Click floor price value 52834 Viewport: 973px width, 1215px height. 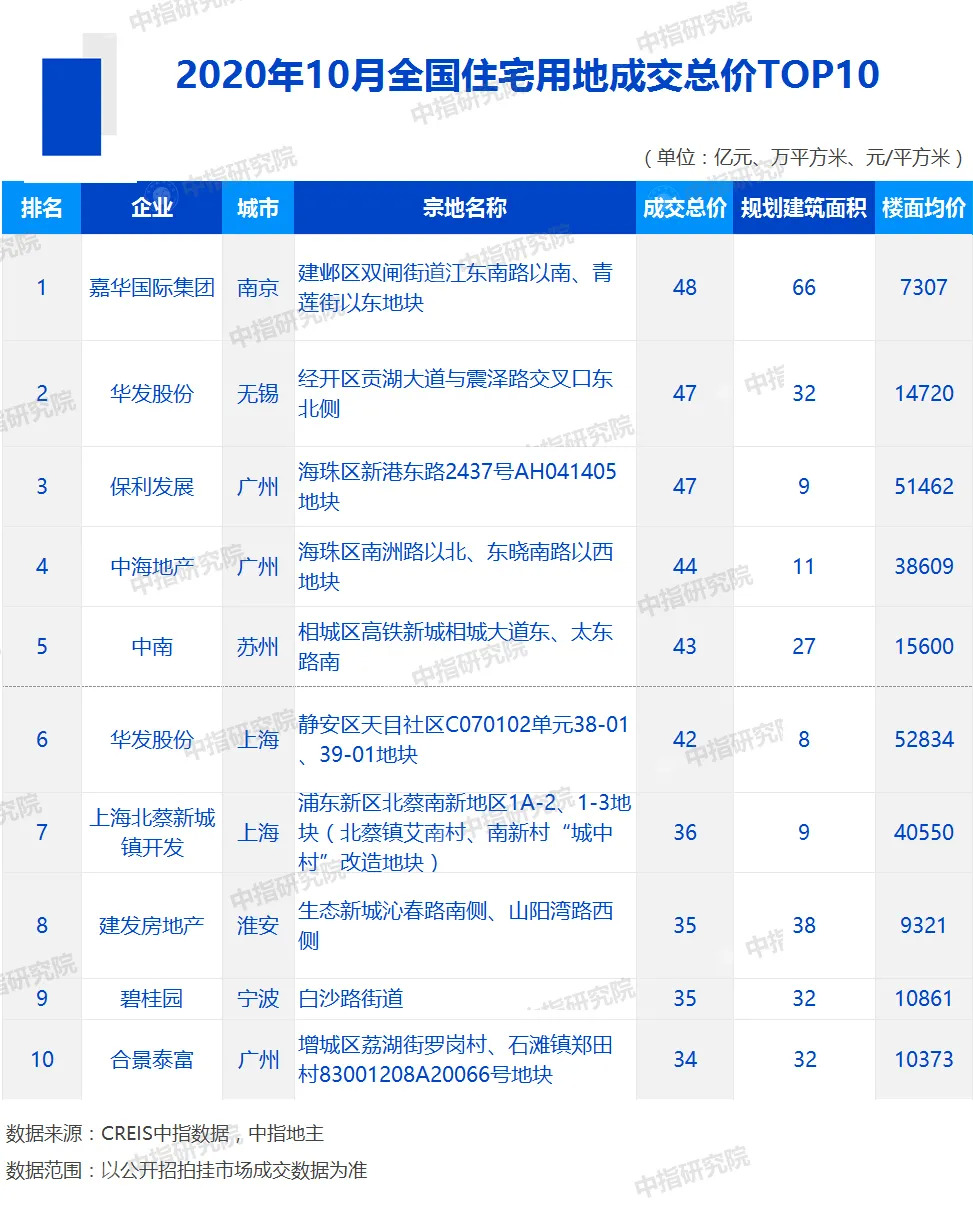point(924,740)
